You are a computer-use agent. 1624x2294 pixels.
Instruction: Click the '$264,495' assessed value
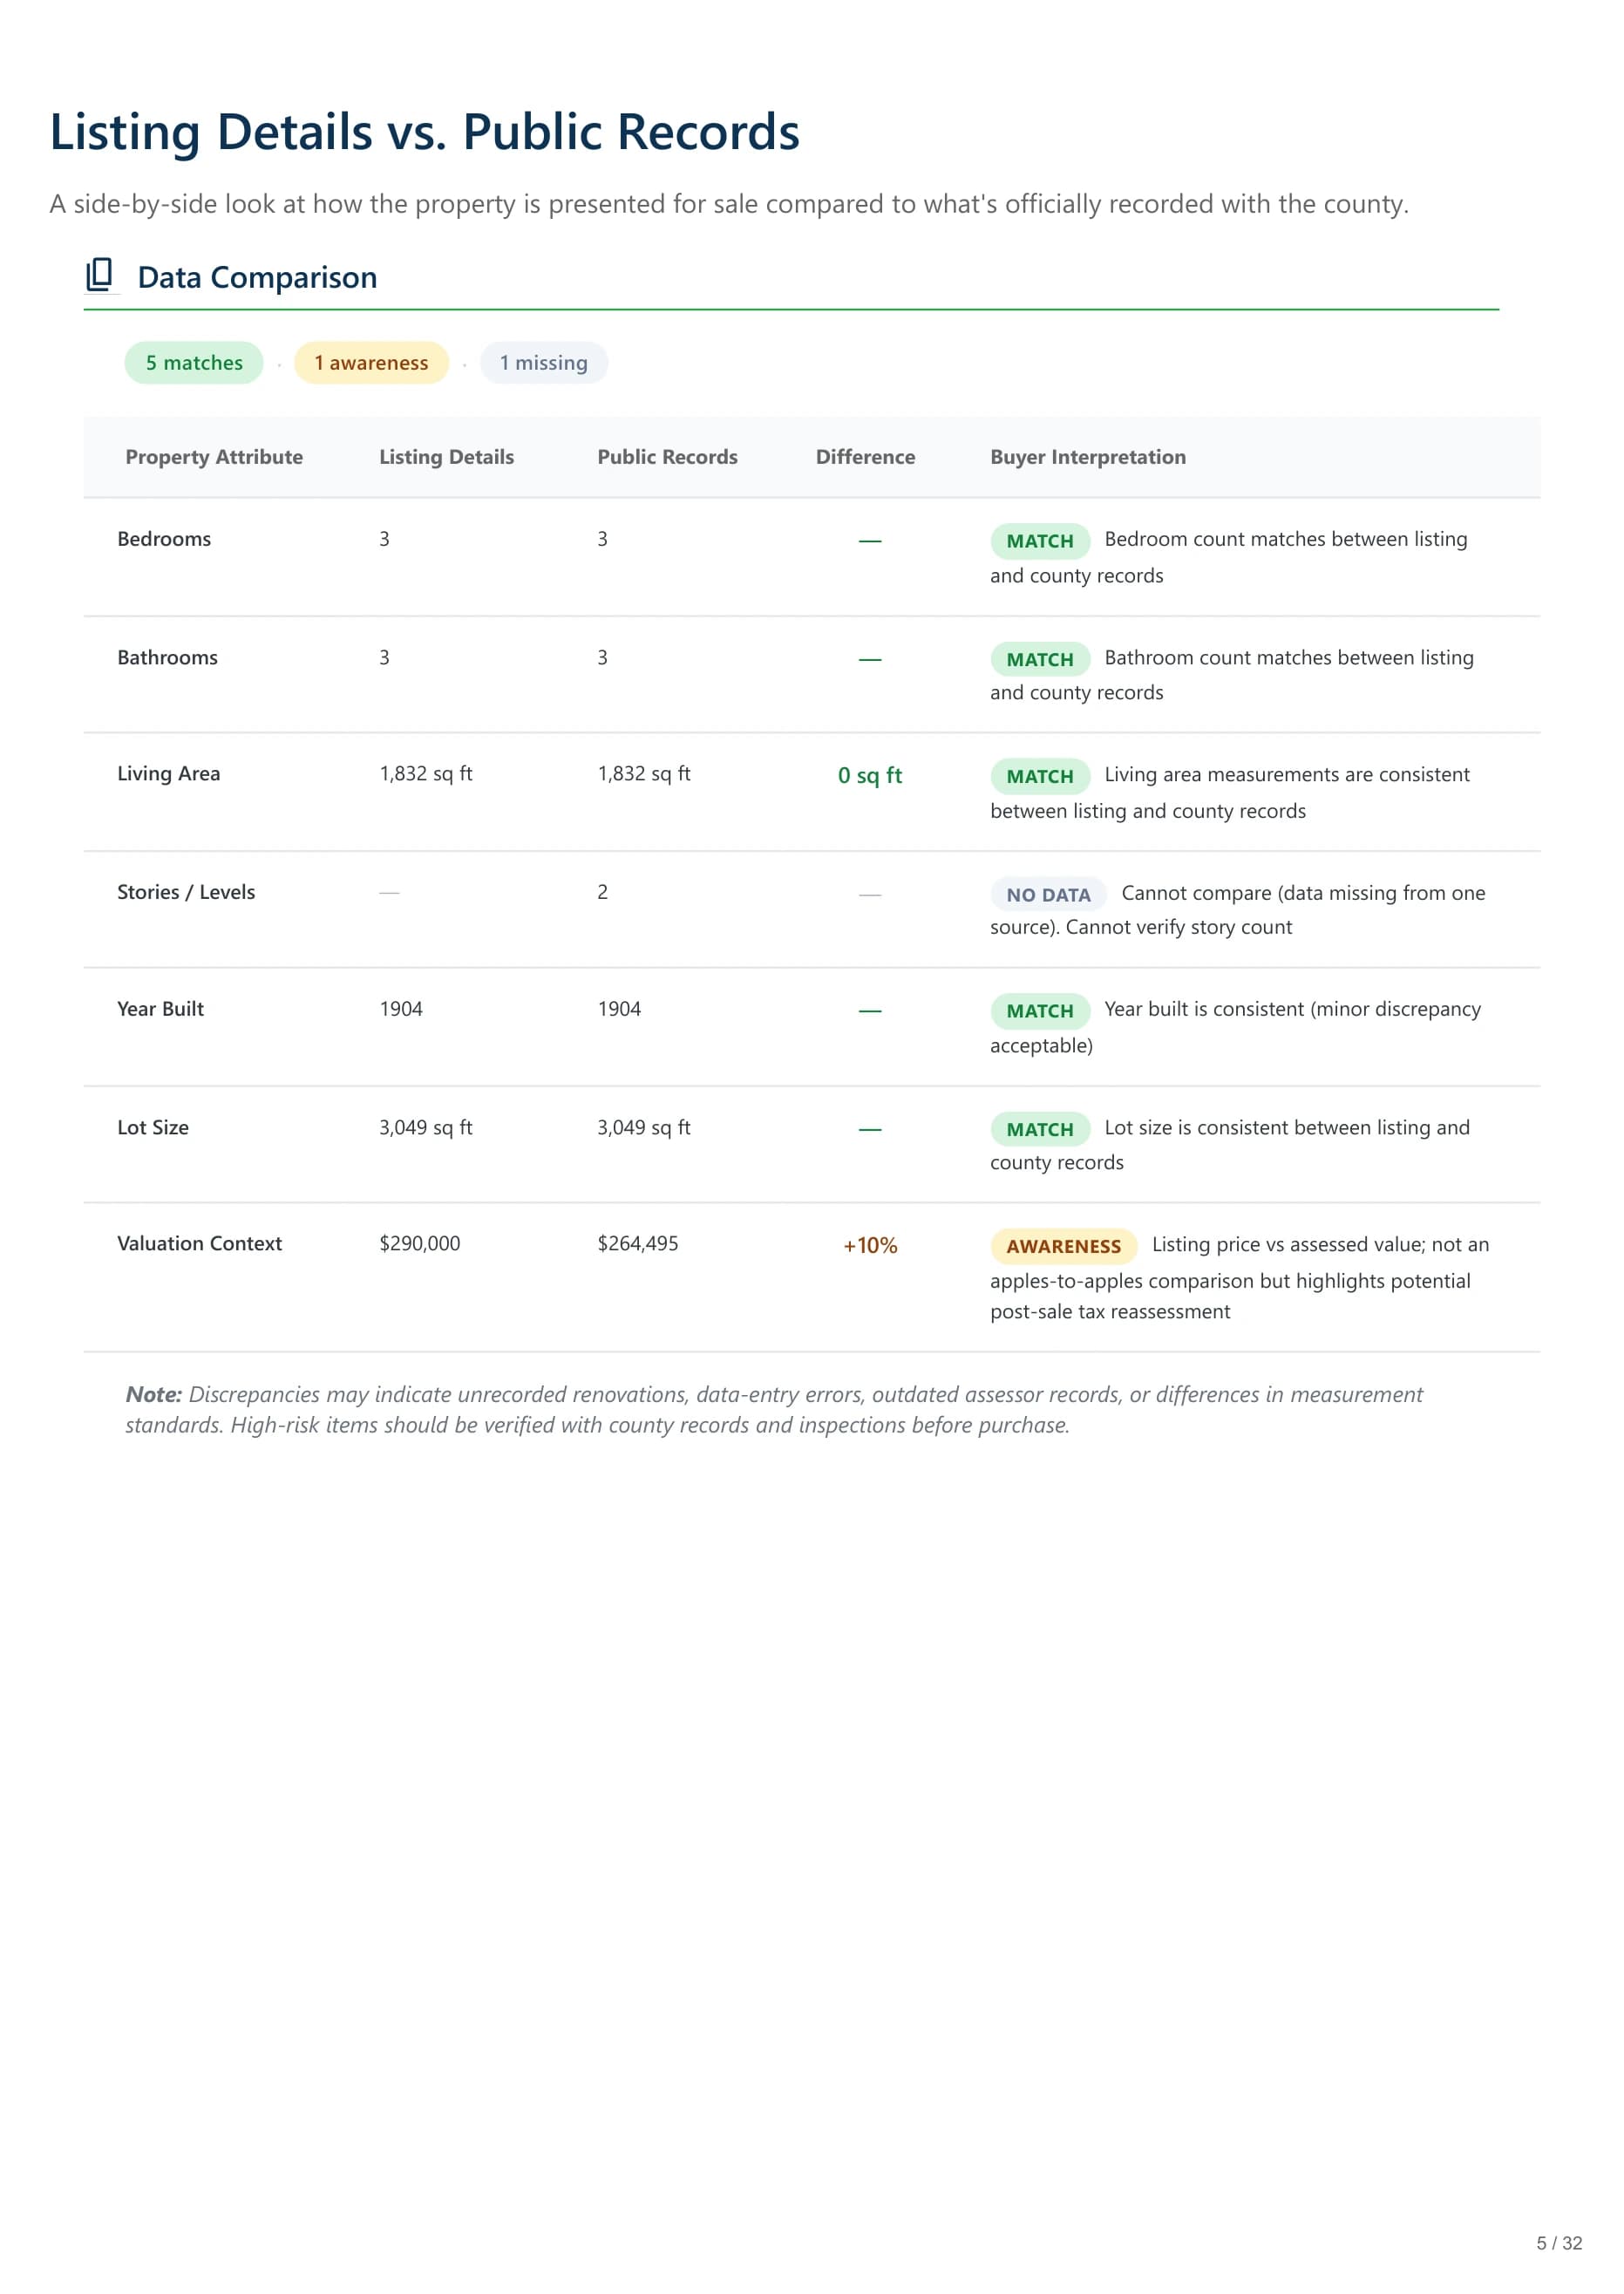[x=638, y=1243]
